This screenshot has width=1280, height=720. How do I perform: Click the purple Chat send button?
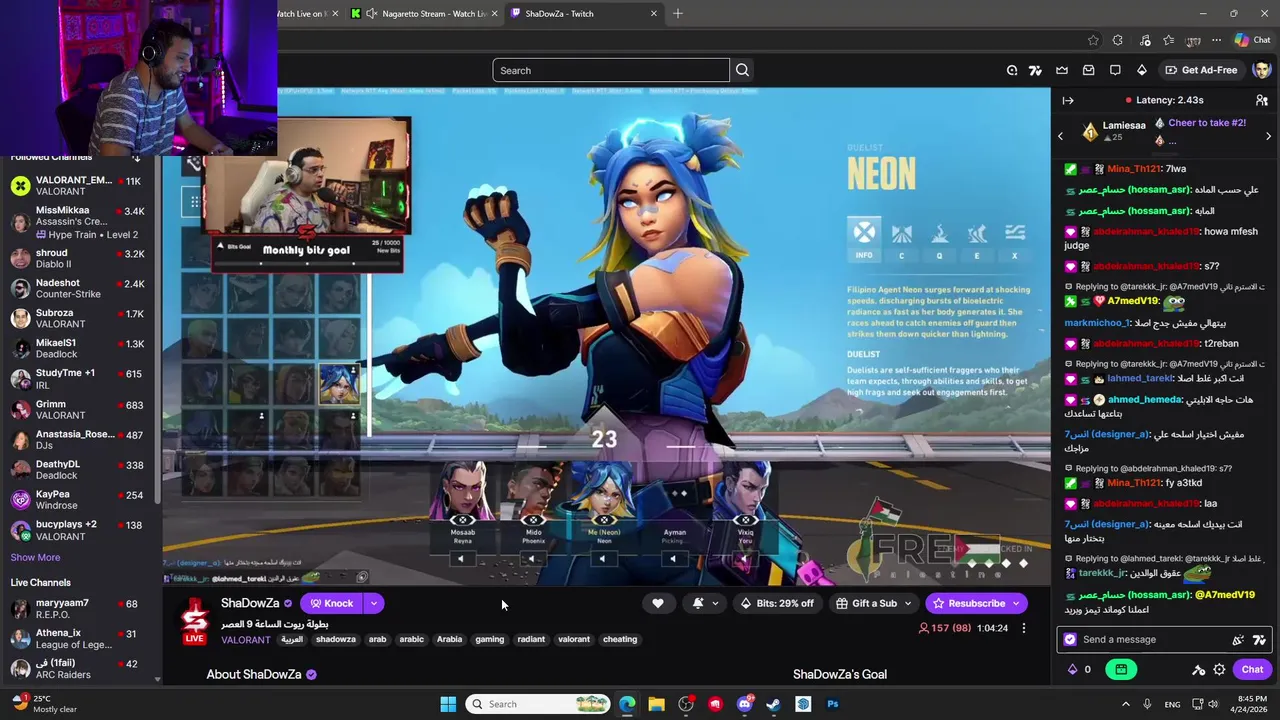(1253, 670)
